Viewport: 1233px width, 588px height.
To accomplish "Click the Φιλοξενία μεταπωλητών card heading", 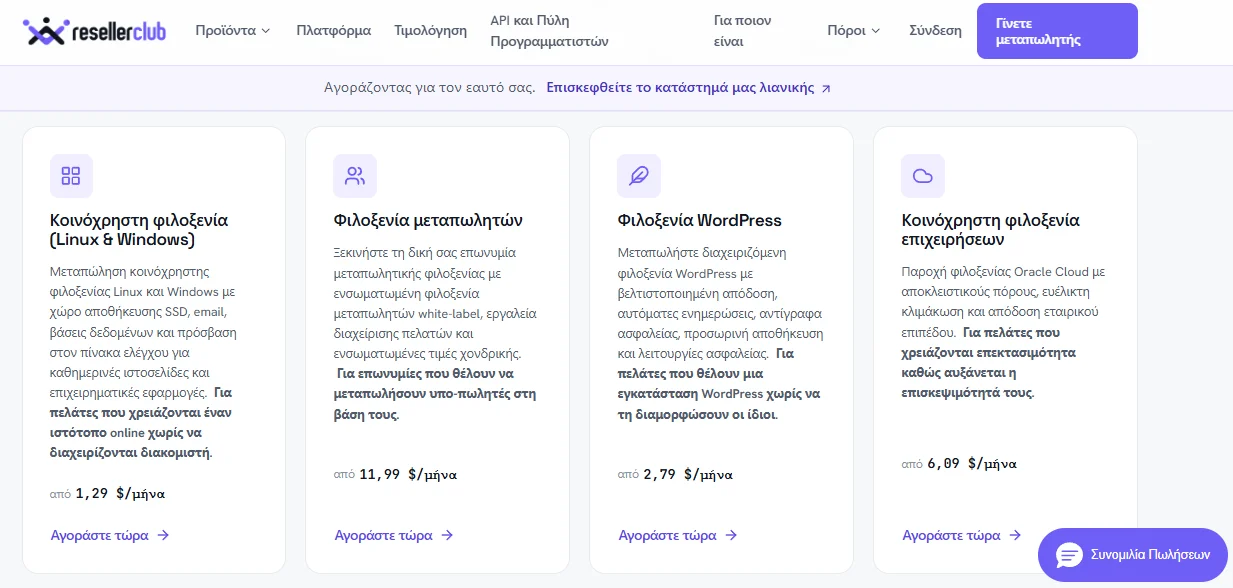I will click(428, 220).
